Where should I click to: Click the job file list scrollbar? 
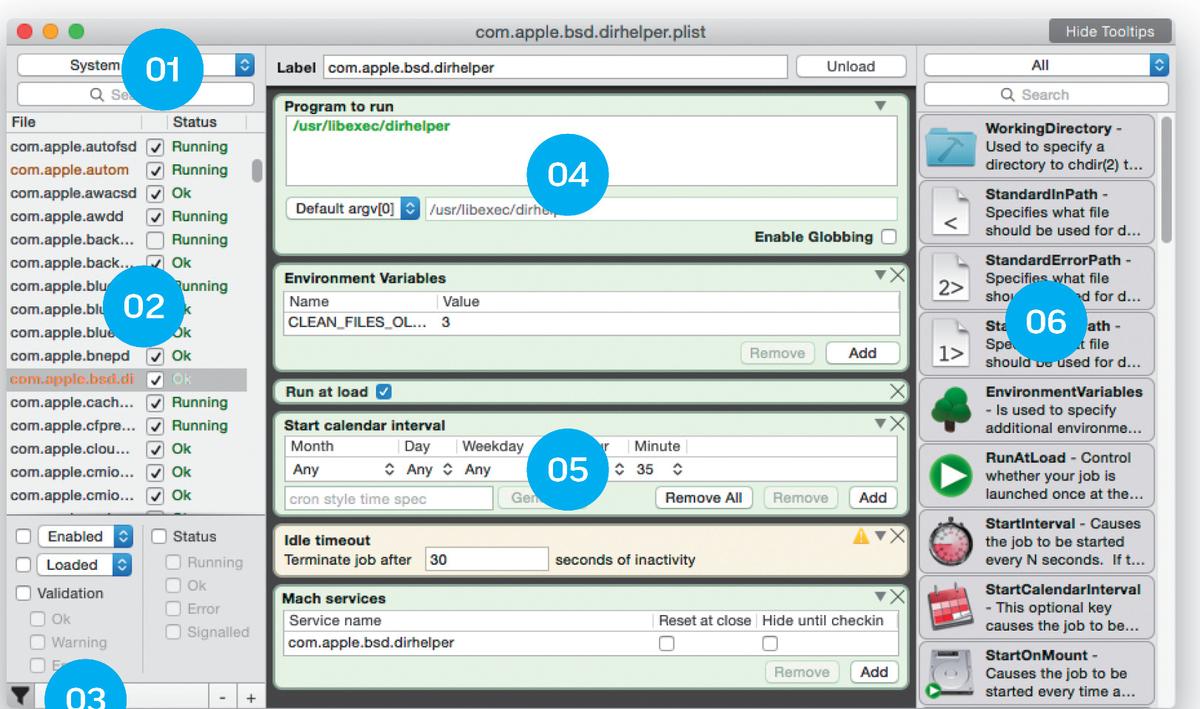coord(257,170)
